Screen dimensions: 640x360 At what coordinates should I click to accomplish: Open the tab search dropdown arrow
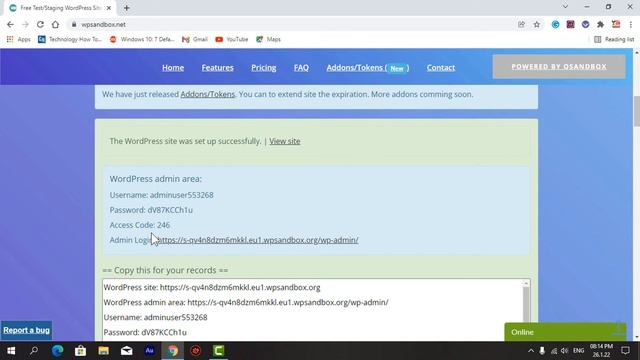coord(565,7)
